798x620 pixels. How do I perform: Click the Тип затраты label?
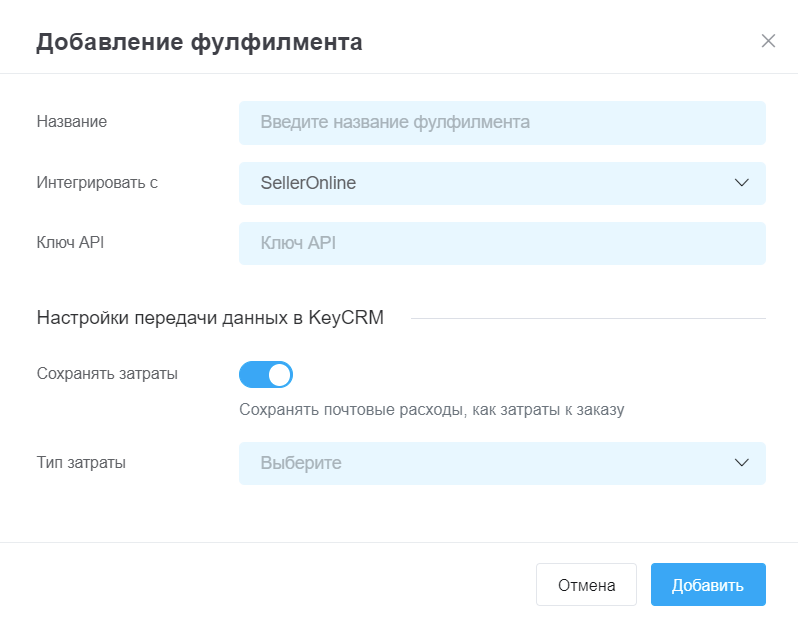click(81, 463)
